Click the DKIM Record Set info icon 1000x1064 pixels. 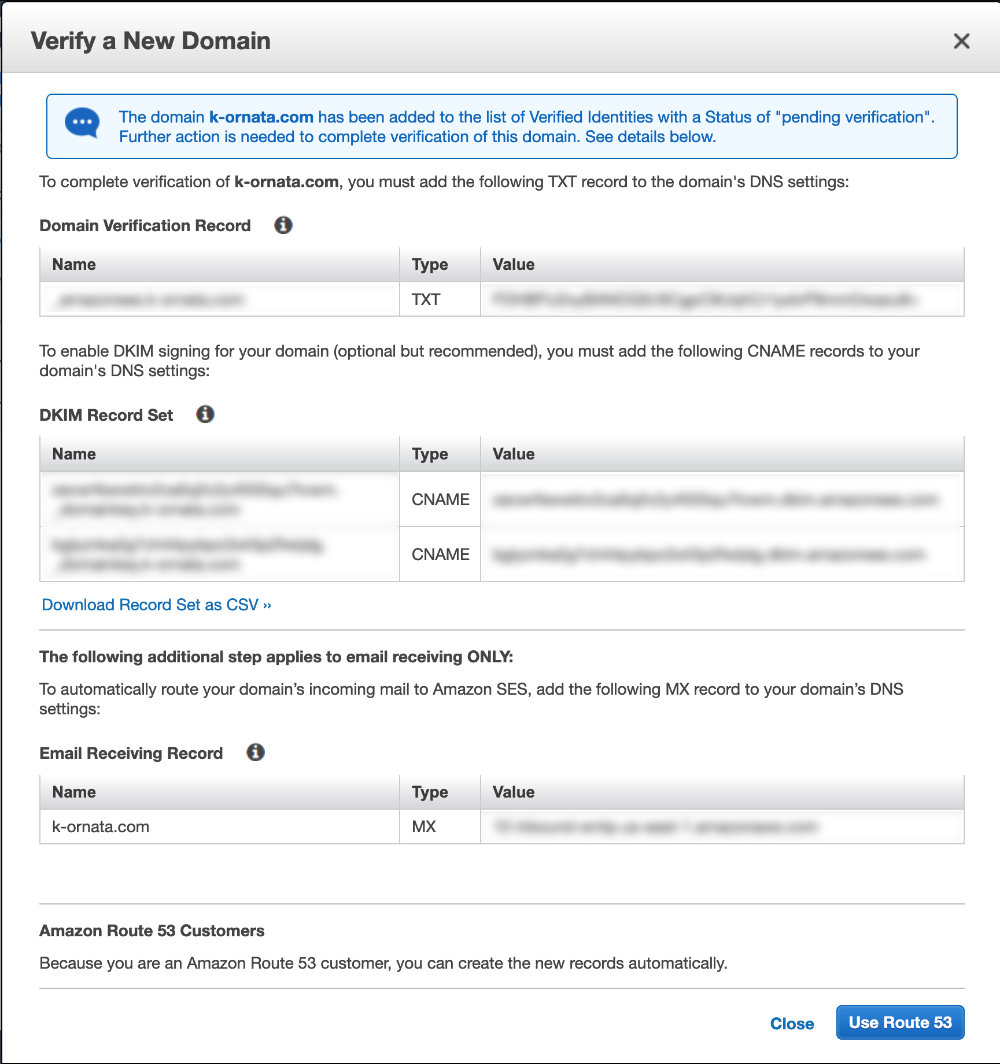point(205,415)
